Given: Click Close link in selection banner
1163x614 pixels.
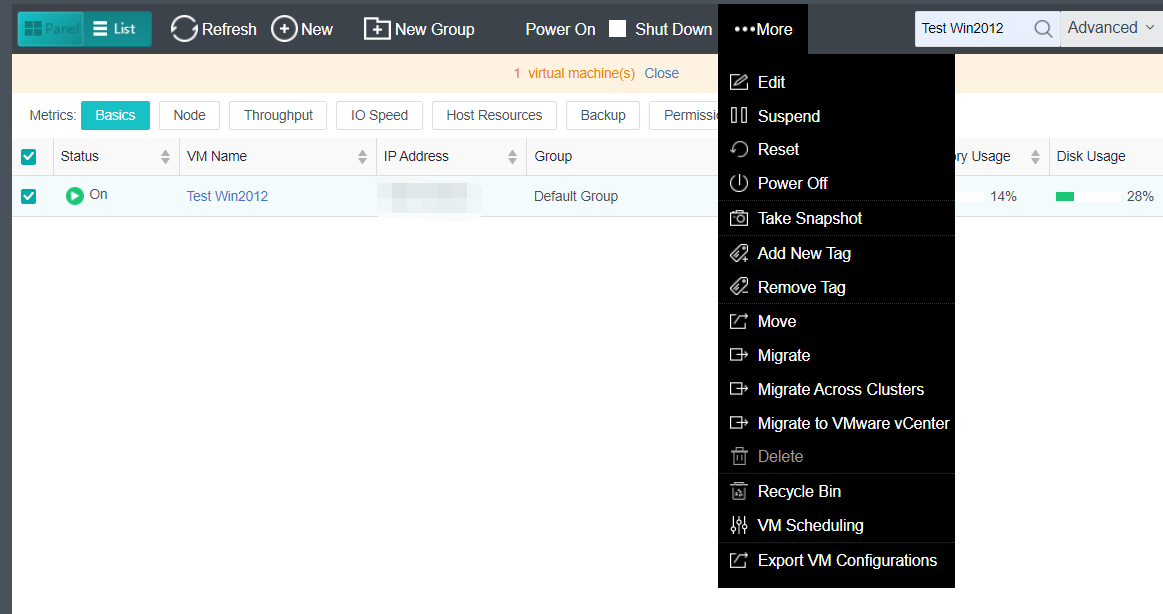Looking at the screenshot, I should (661, 73).
